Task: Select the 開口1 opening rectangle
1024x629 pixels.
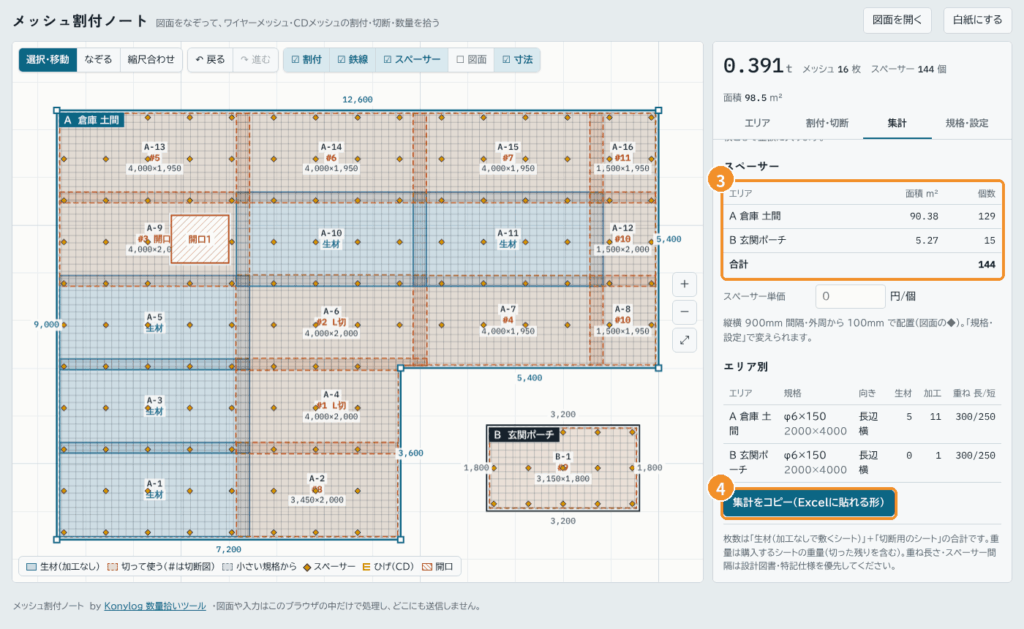Action: [200, 239]
